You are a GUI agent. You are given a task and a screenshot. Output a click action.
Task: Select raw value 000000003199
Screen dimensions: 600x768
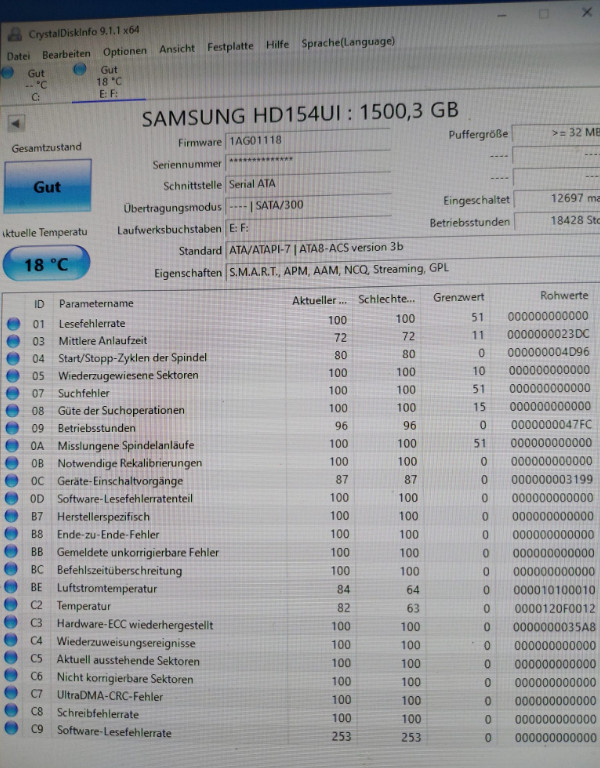click(x=552, y=479)
